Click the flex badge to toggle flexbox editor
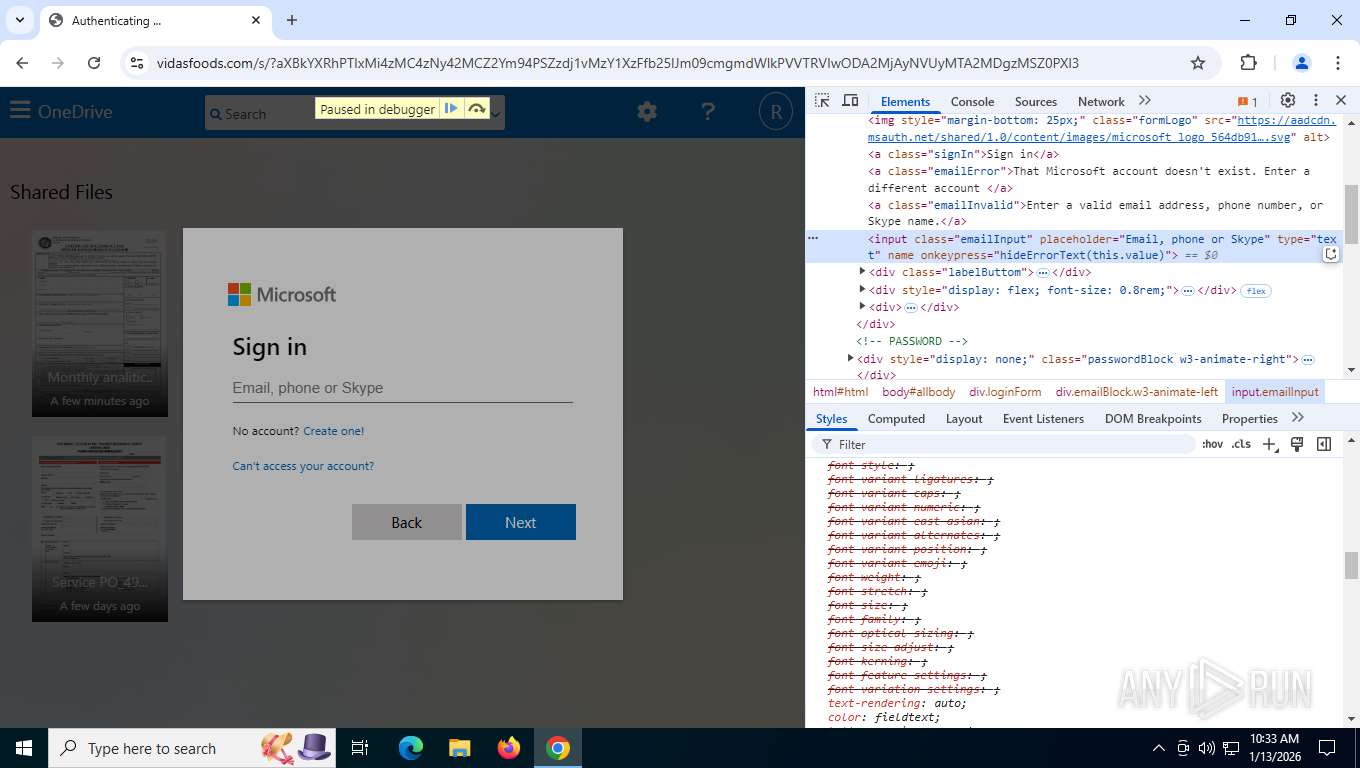1360x768 pixels. click(1256, 291)
